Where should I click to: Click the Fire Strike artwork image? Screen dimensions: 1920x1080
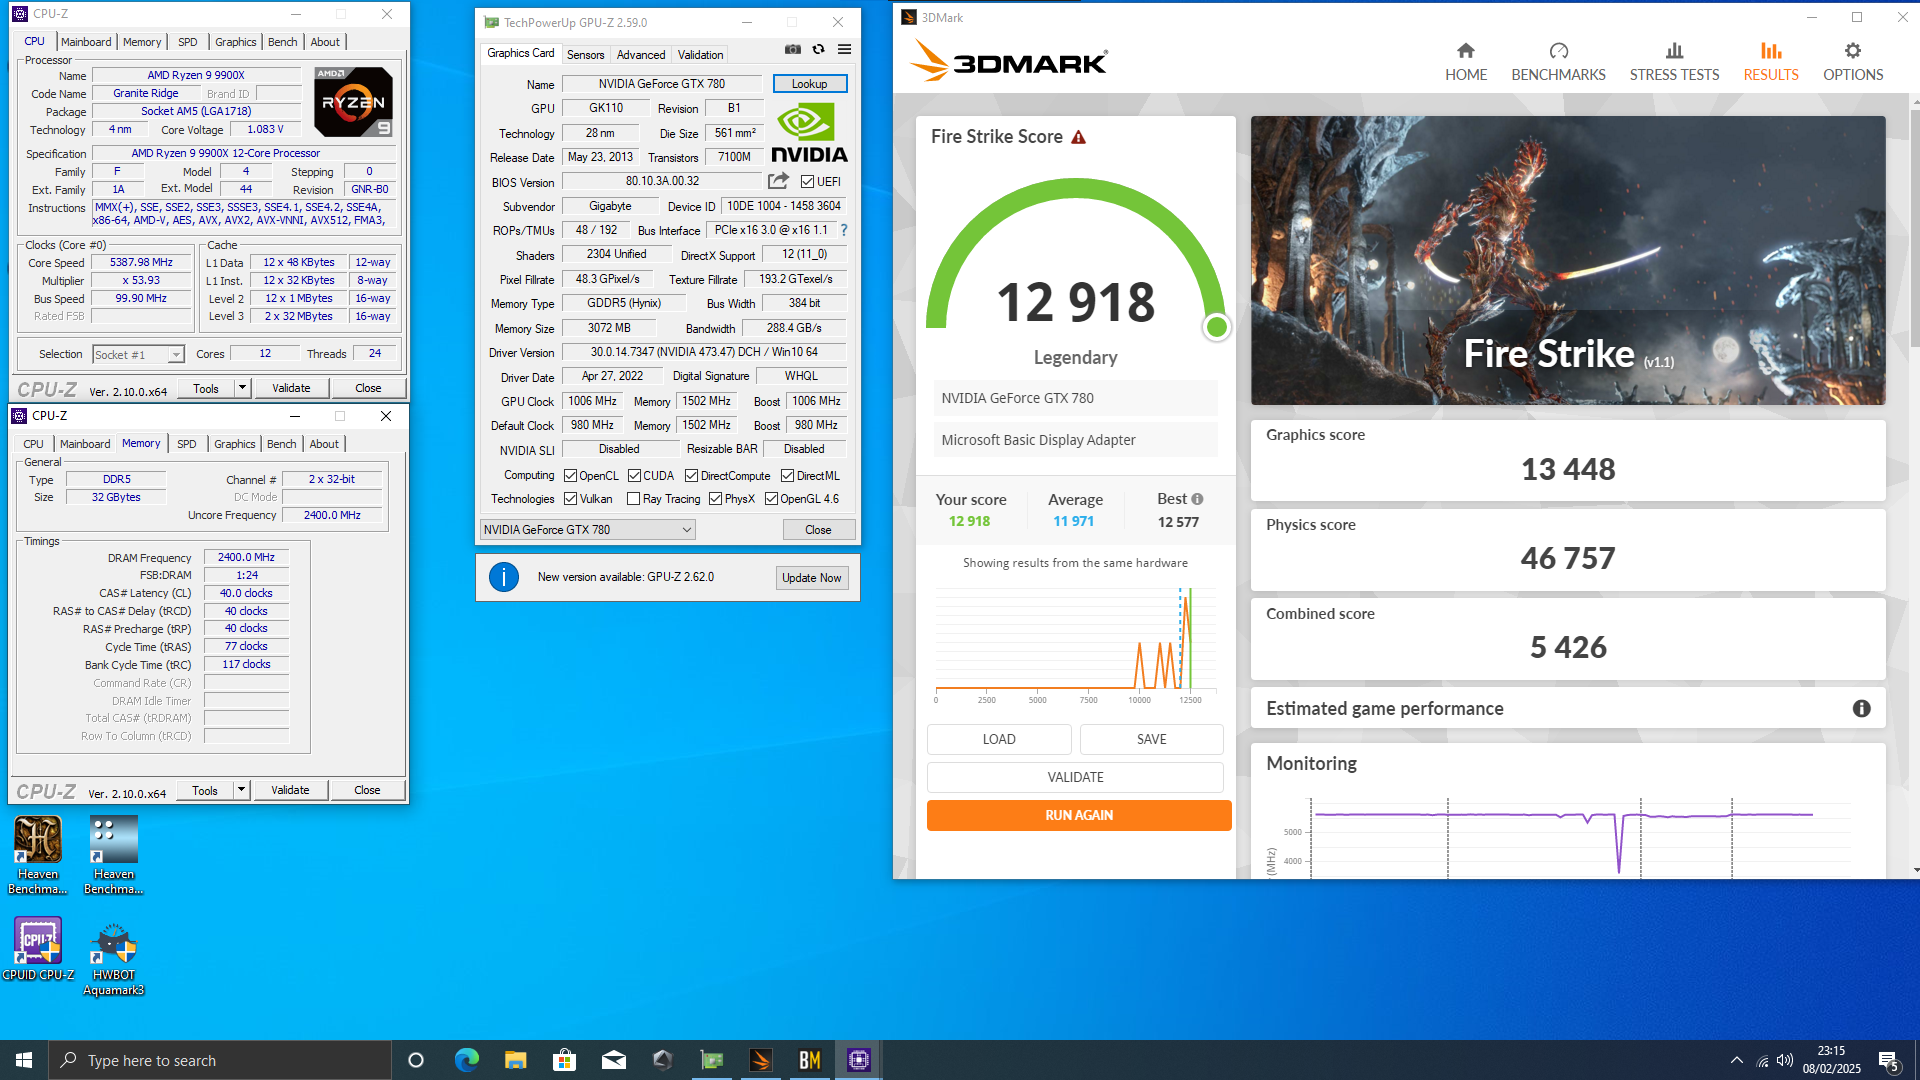pyautogui.click(x=1568, y=260)
